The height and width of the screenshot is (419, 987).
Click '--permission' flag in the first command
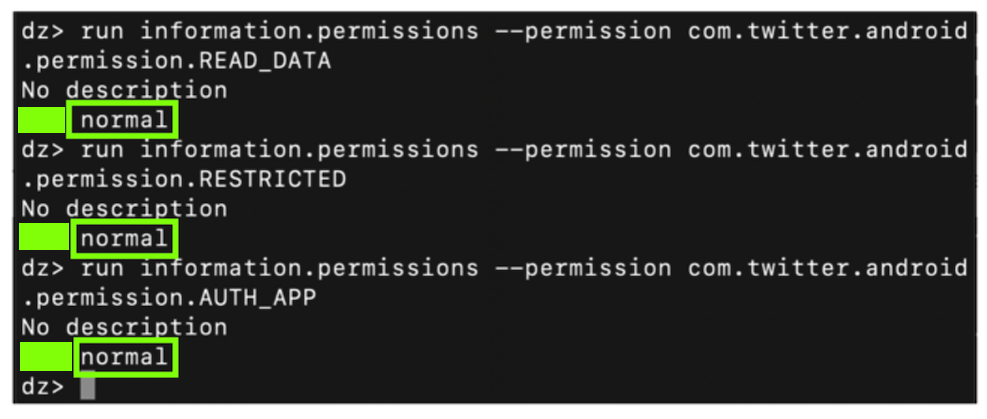tap(583, 32)
